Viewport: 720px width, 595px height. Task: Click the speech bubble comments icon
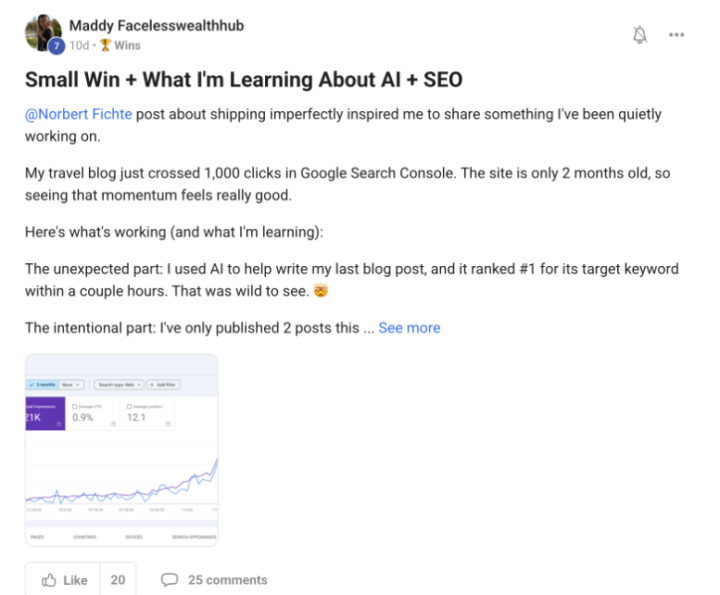click(170, 580)
